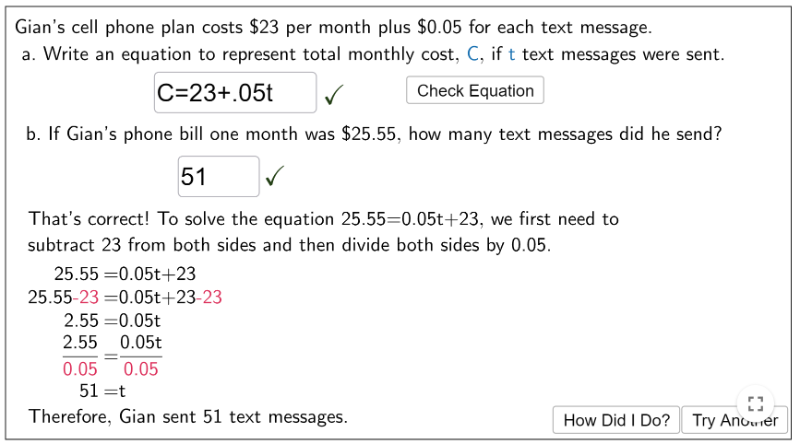Click the red 0.05 denominator under 0.05t
Viewport: 800px width, 444px height.
[141, 369]
